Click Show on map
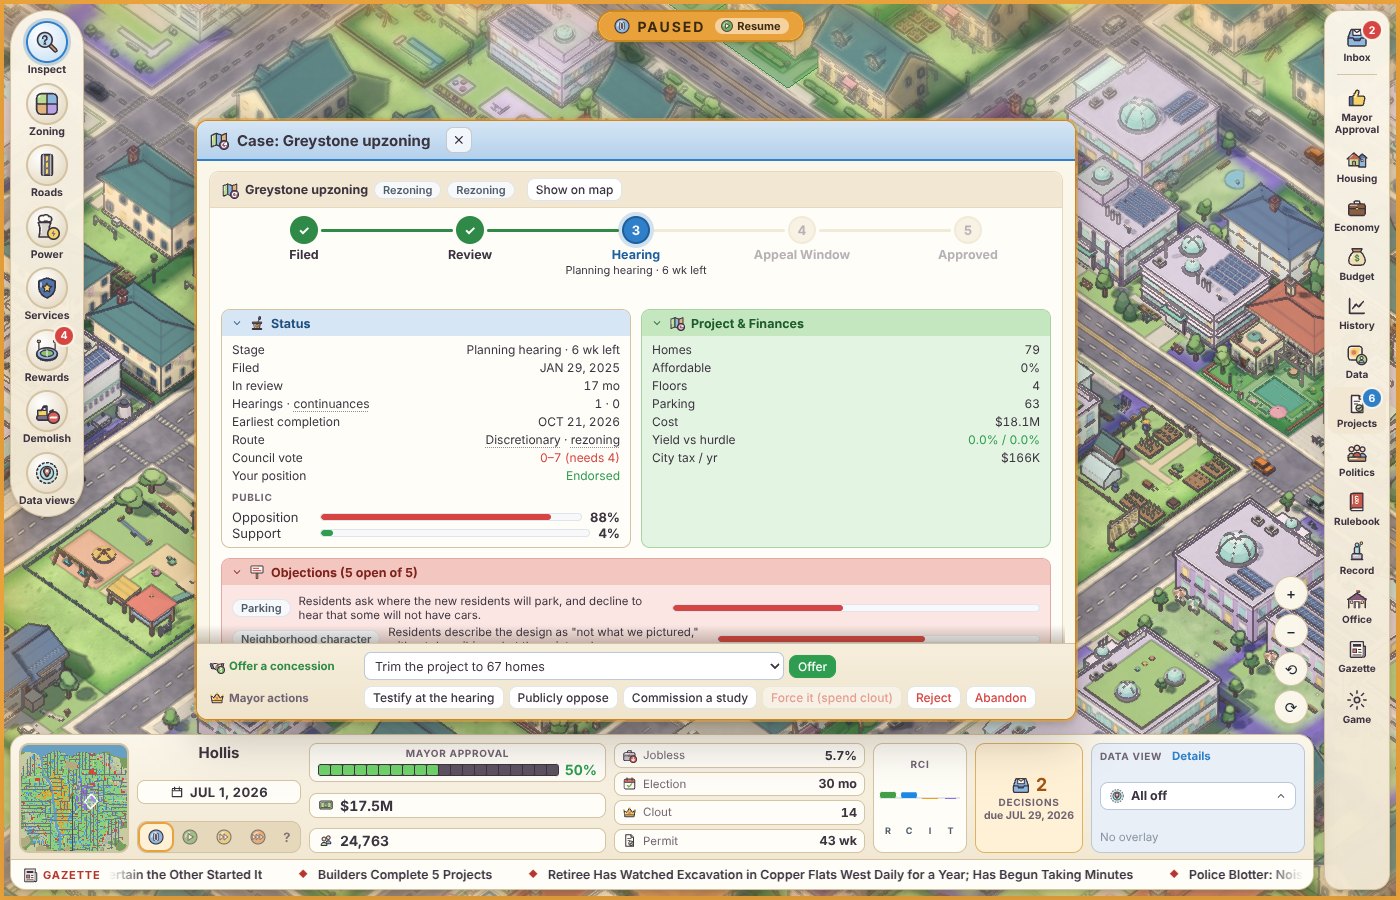 point(574,190)
